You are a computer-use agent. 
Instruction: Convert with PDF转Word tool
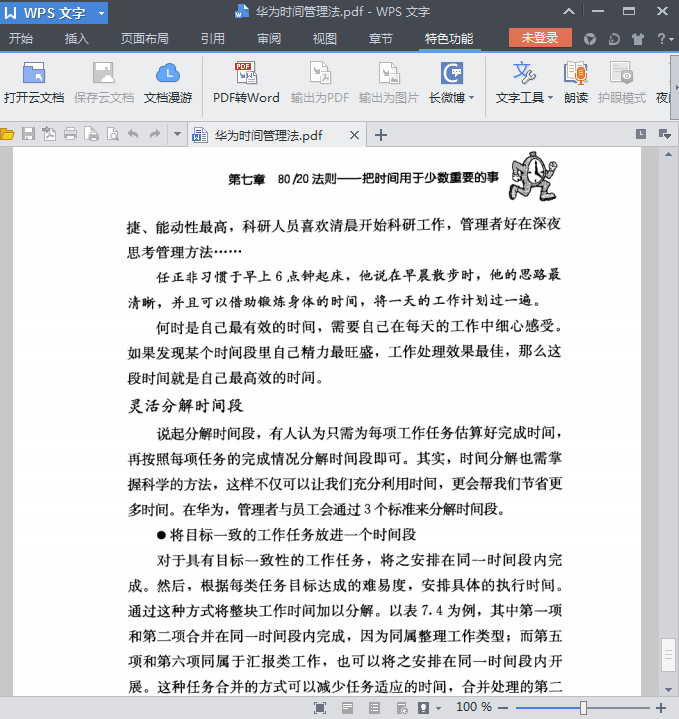(246, 83)
